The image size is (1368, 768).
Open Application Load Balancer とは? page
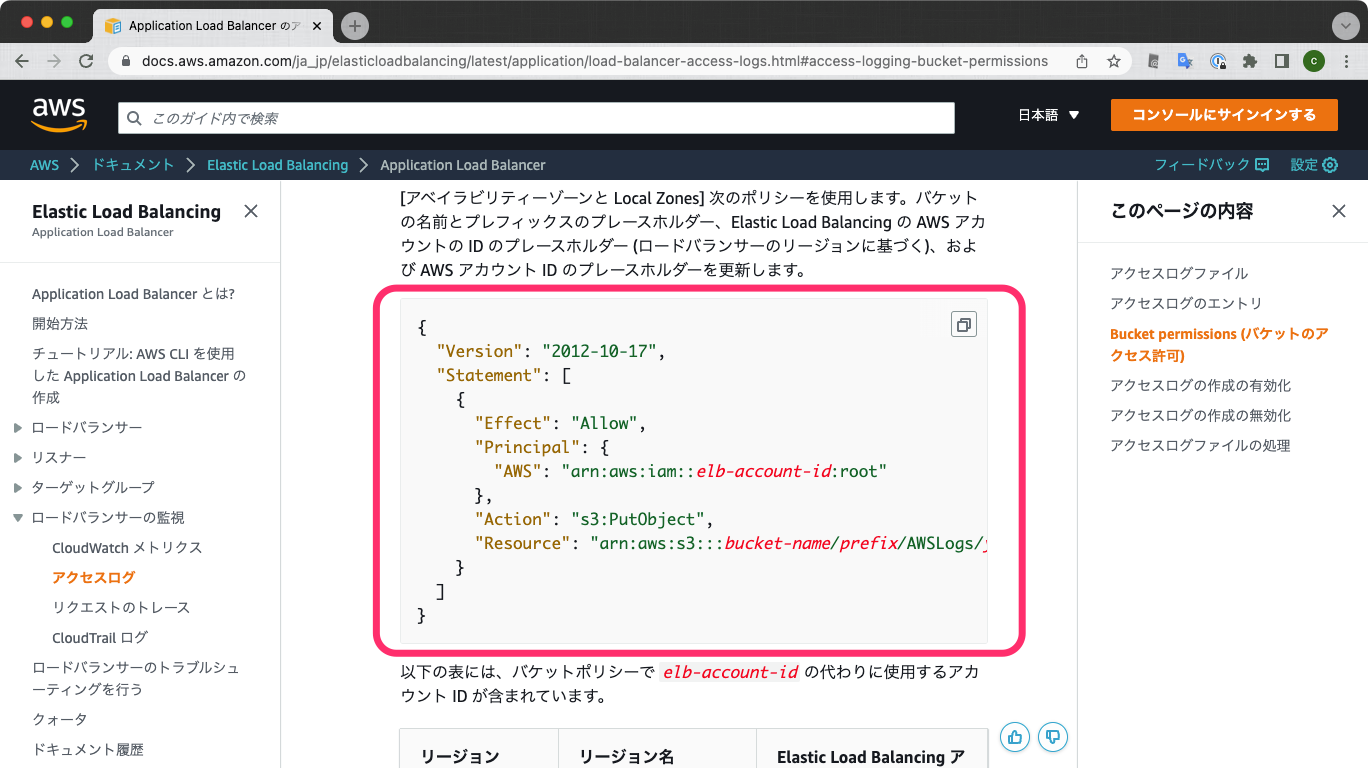[x=133, y=294]
